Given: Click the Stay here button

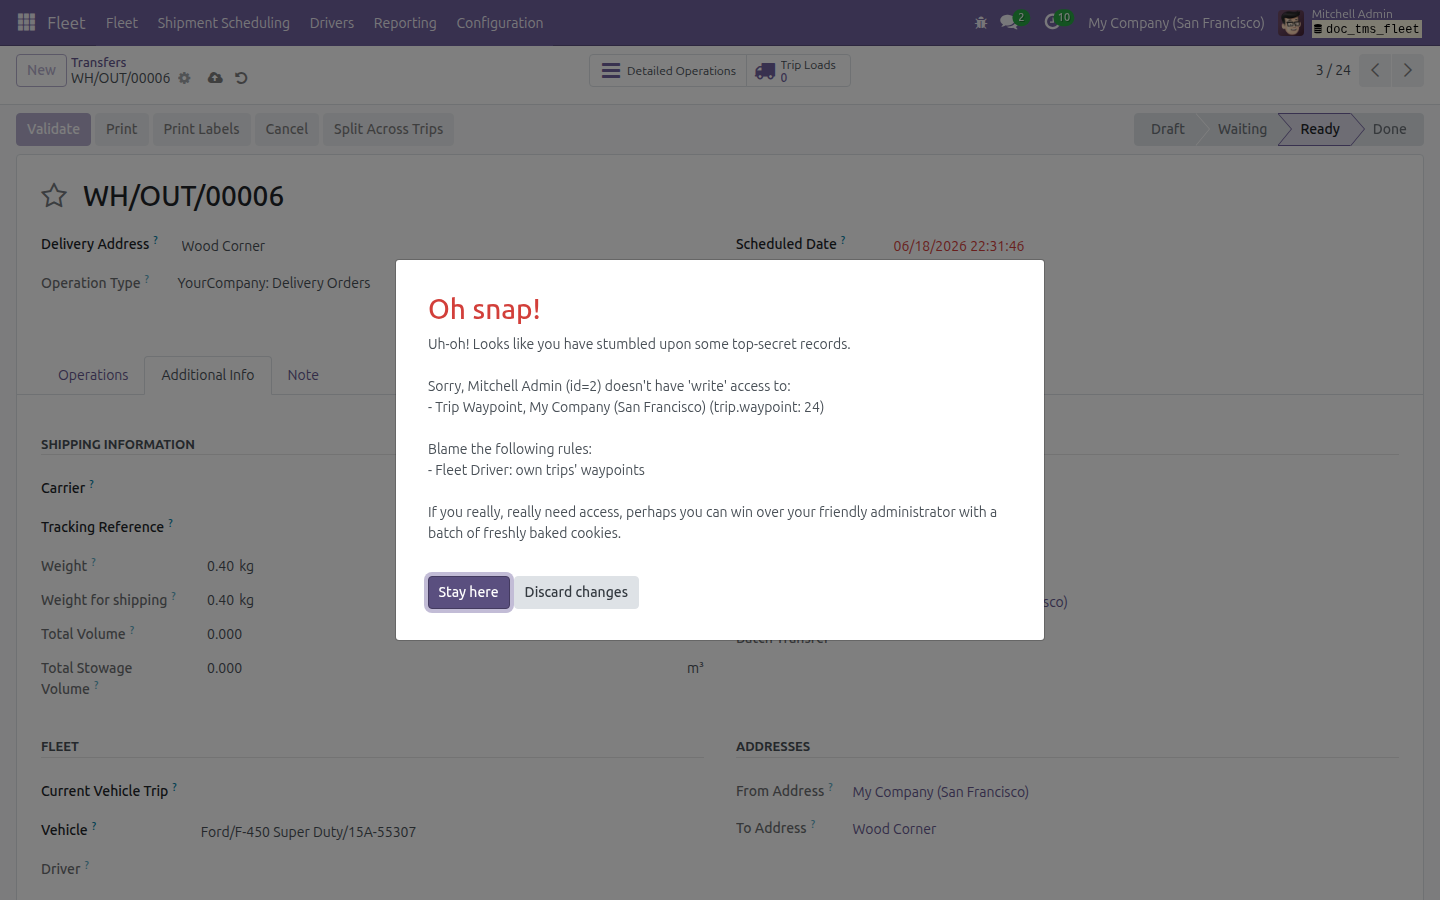Looking at the screenshot, I should coord(468,592).
